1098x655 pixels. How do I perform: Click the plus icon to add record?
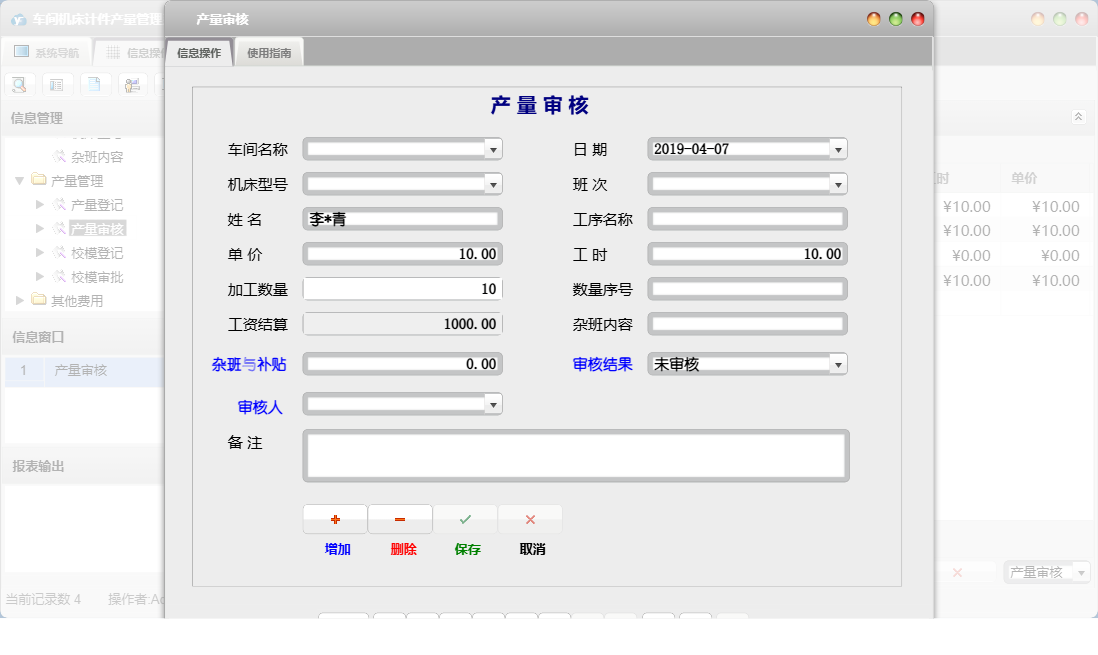[335, 519]
